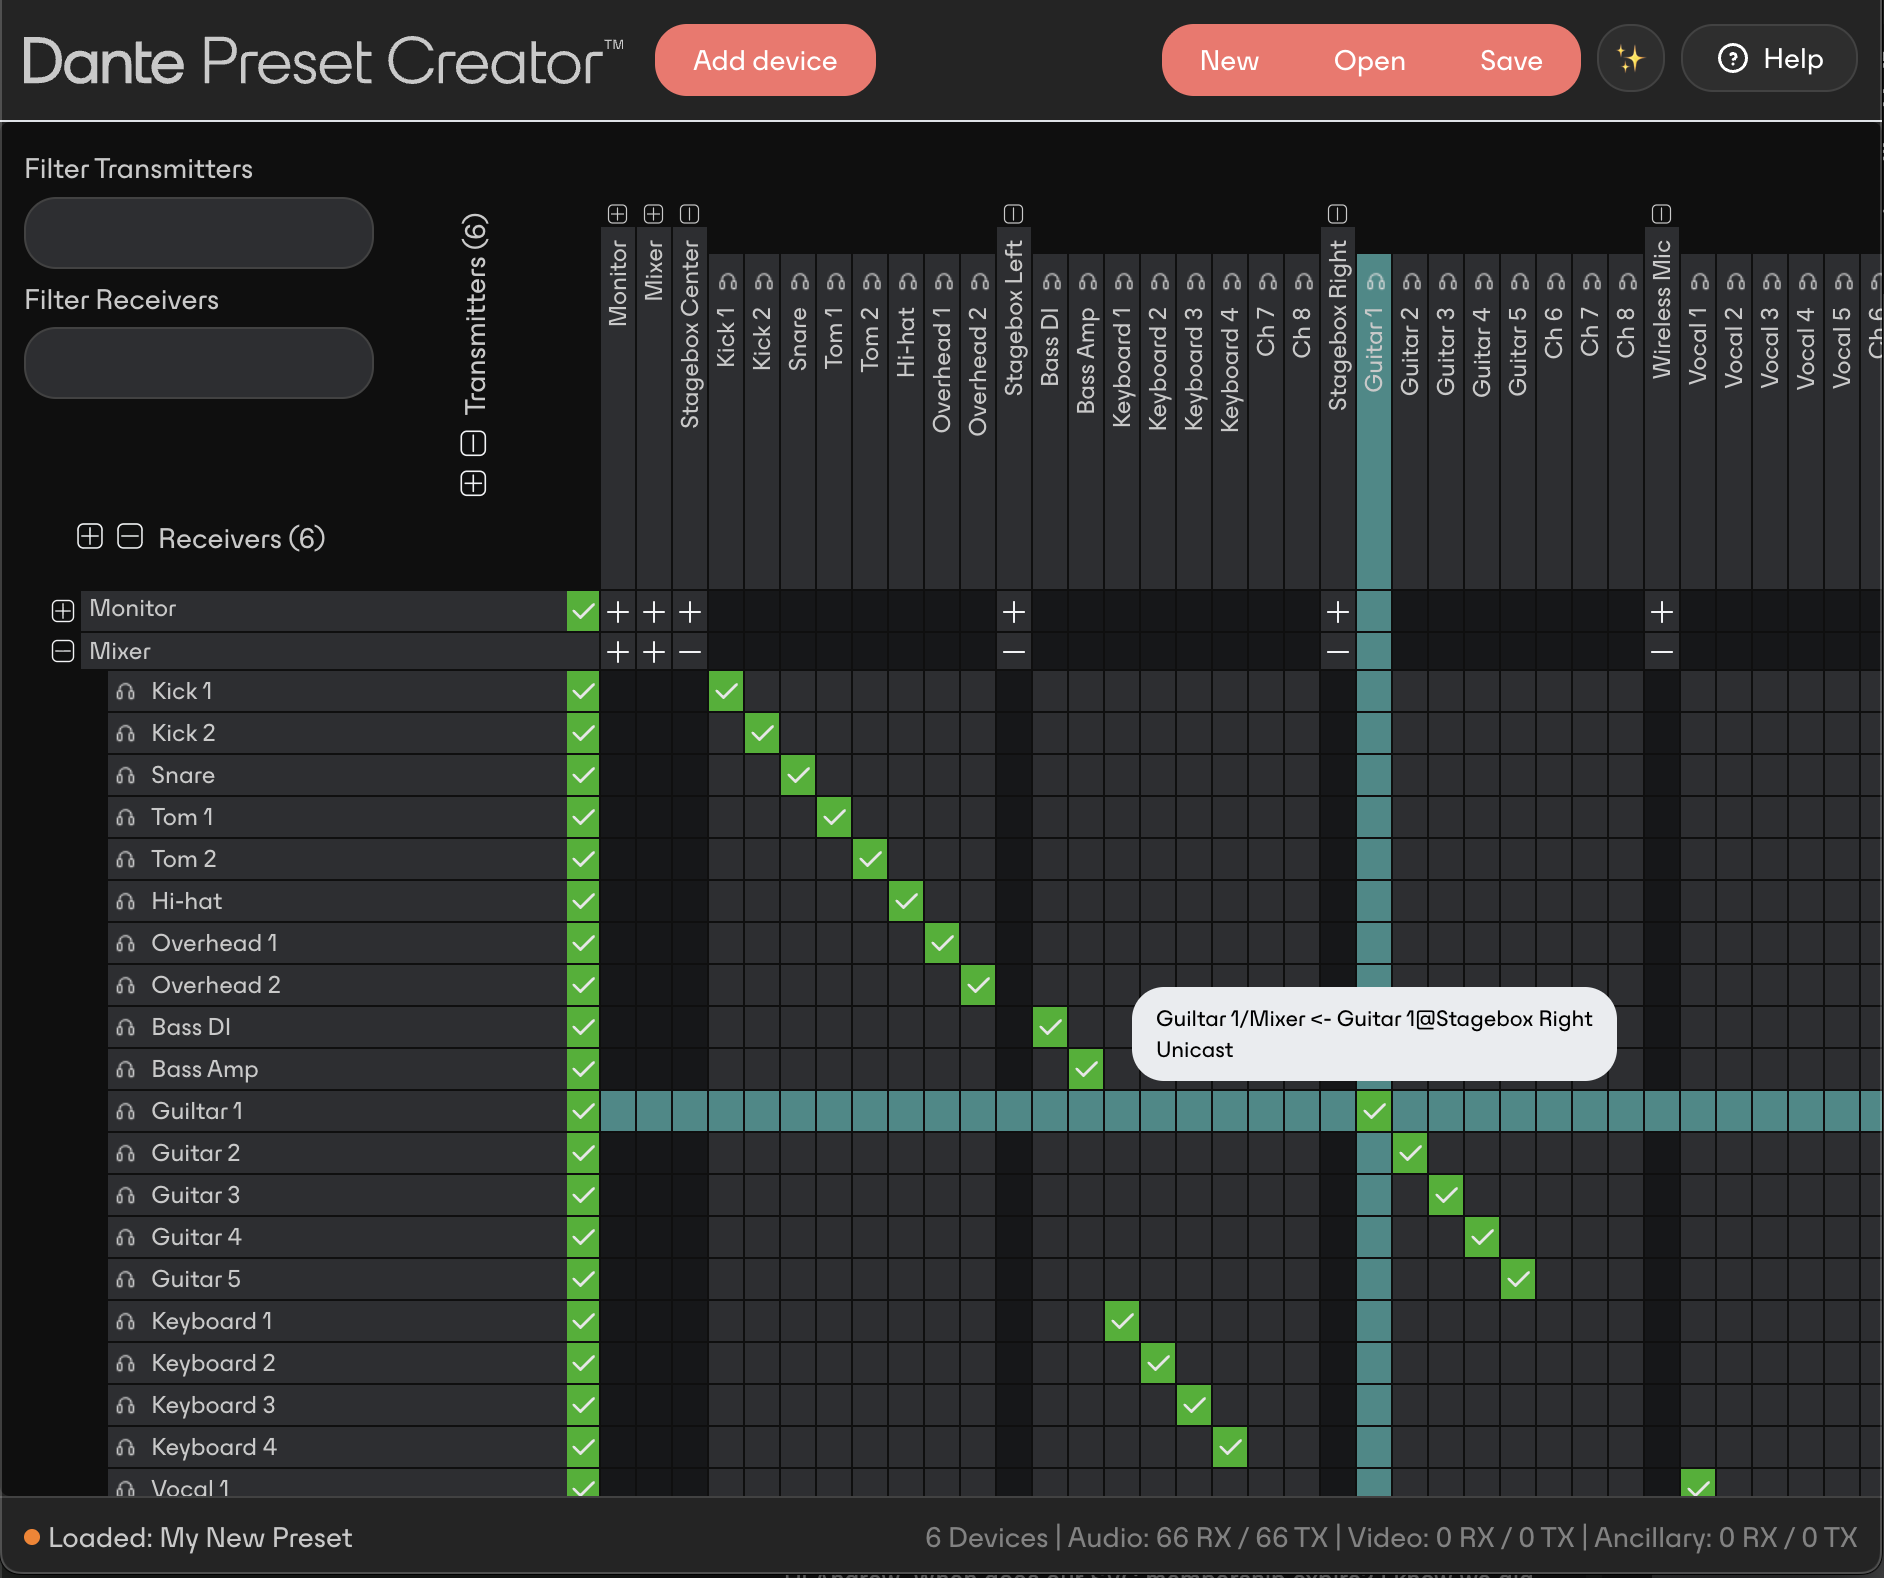The width and height of the screenshot is (1884, 1578).
Task: Toggle Kick 2 to Kick 2 subscription
Action: click(x=762, y=733)
